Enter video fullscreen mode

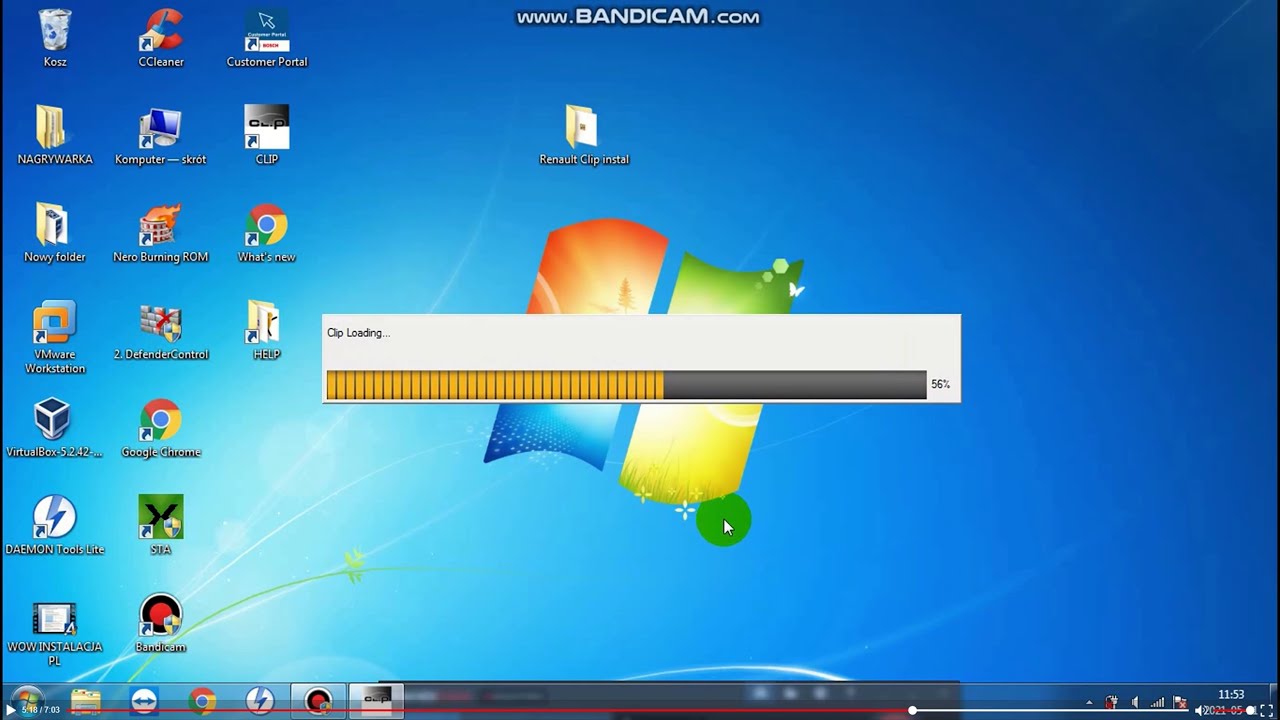(x=1267, y=710)
